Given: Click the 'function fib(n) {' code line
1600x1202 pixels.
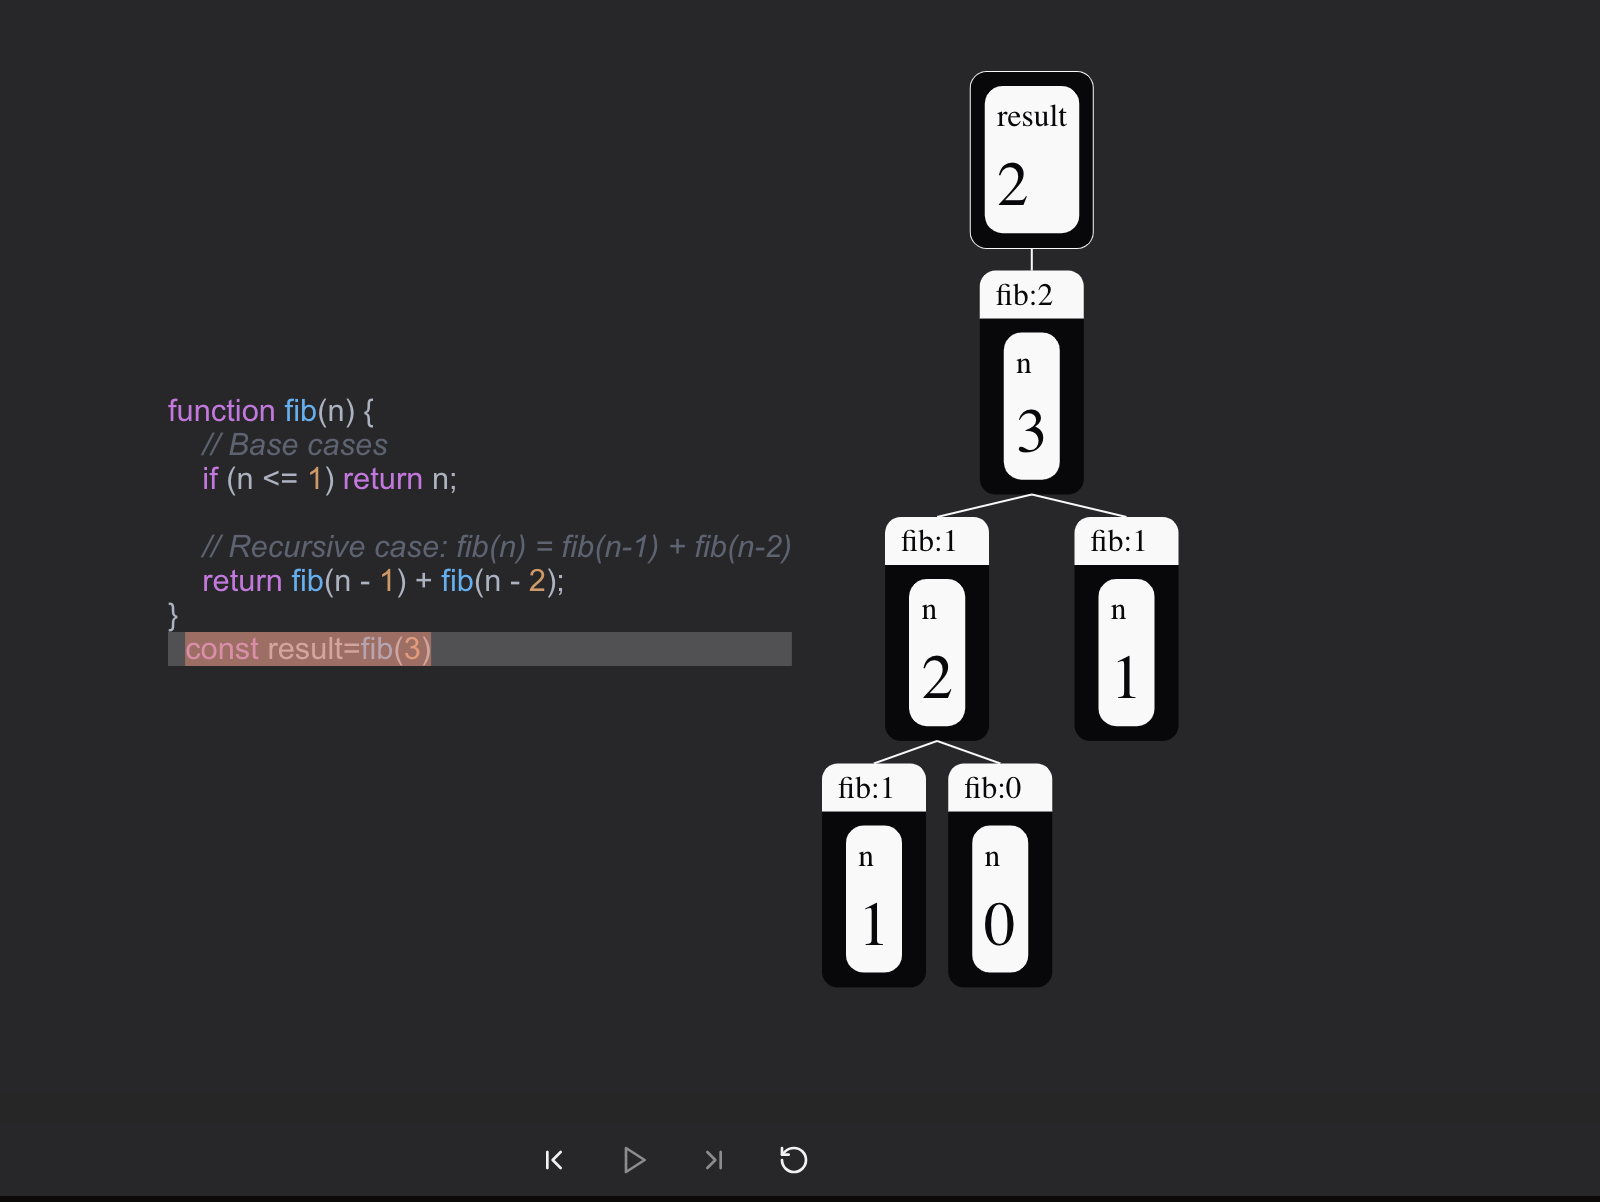Looking at the screenshot, I should [271, 411].
